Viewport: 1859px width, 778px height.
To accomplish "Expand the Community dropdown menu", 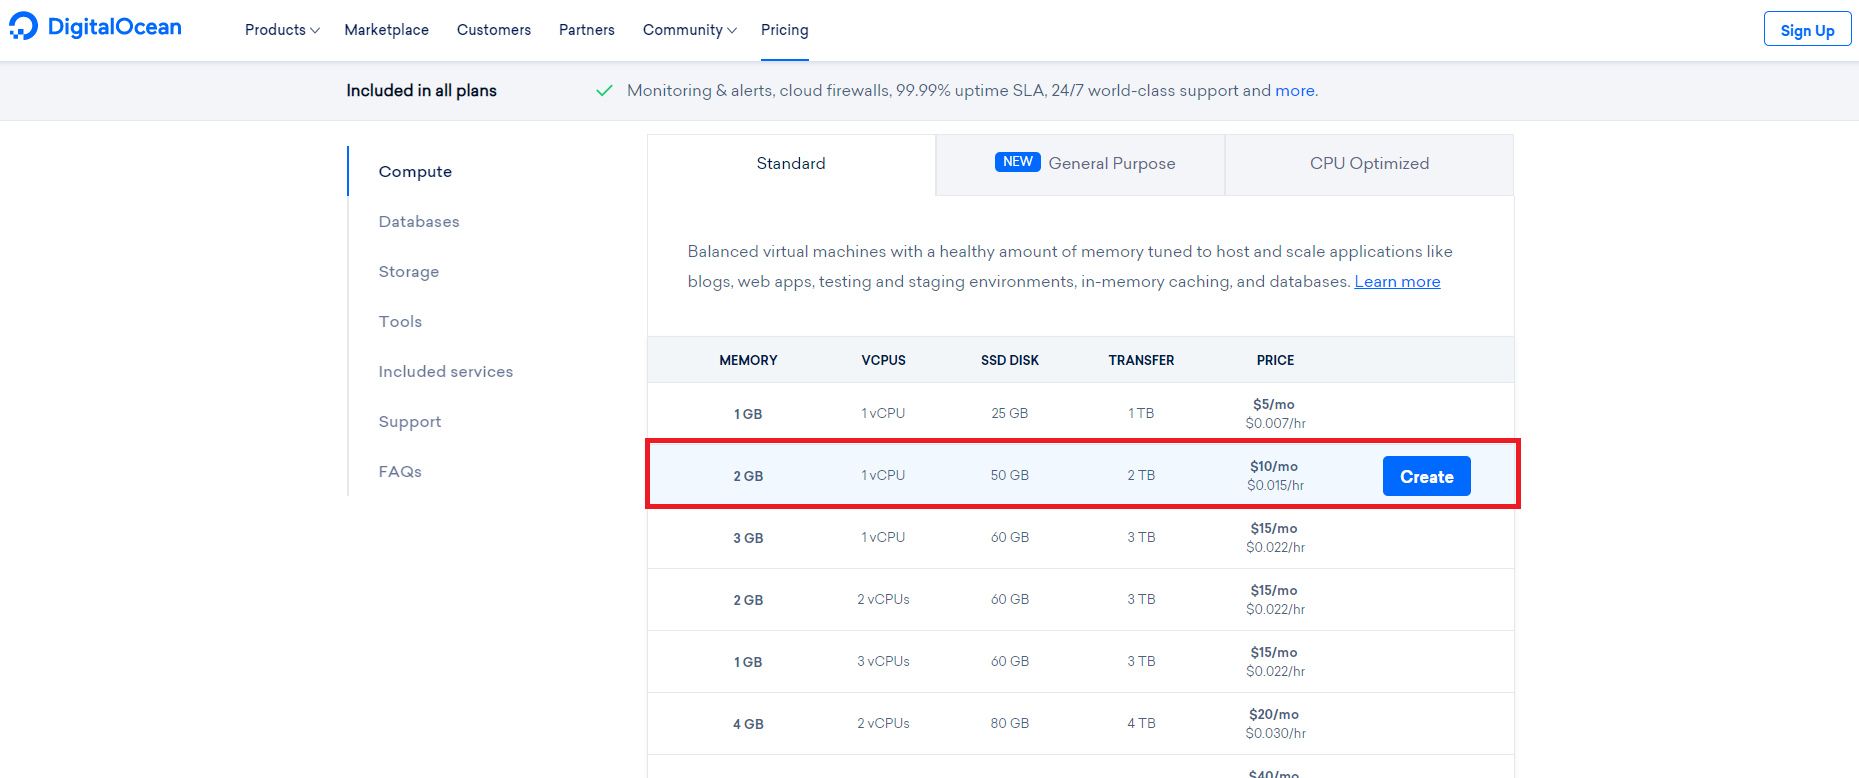I will point(690,30).
